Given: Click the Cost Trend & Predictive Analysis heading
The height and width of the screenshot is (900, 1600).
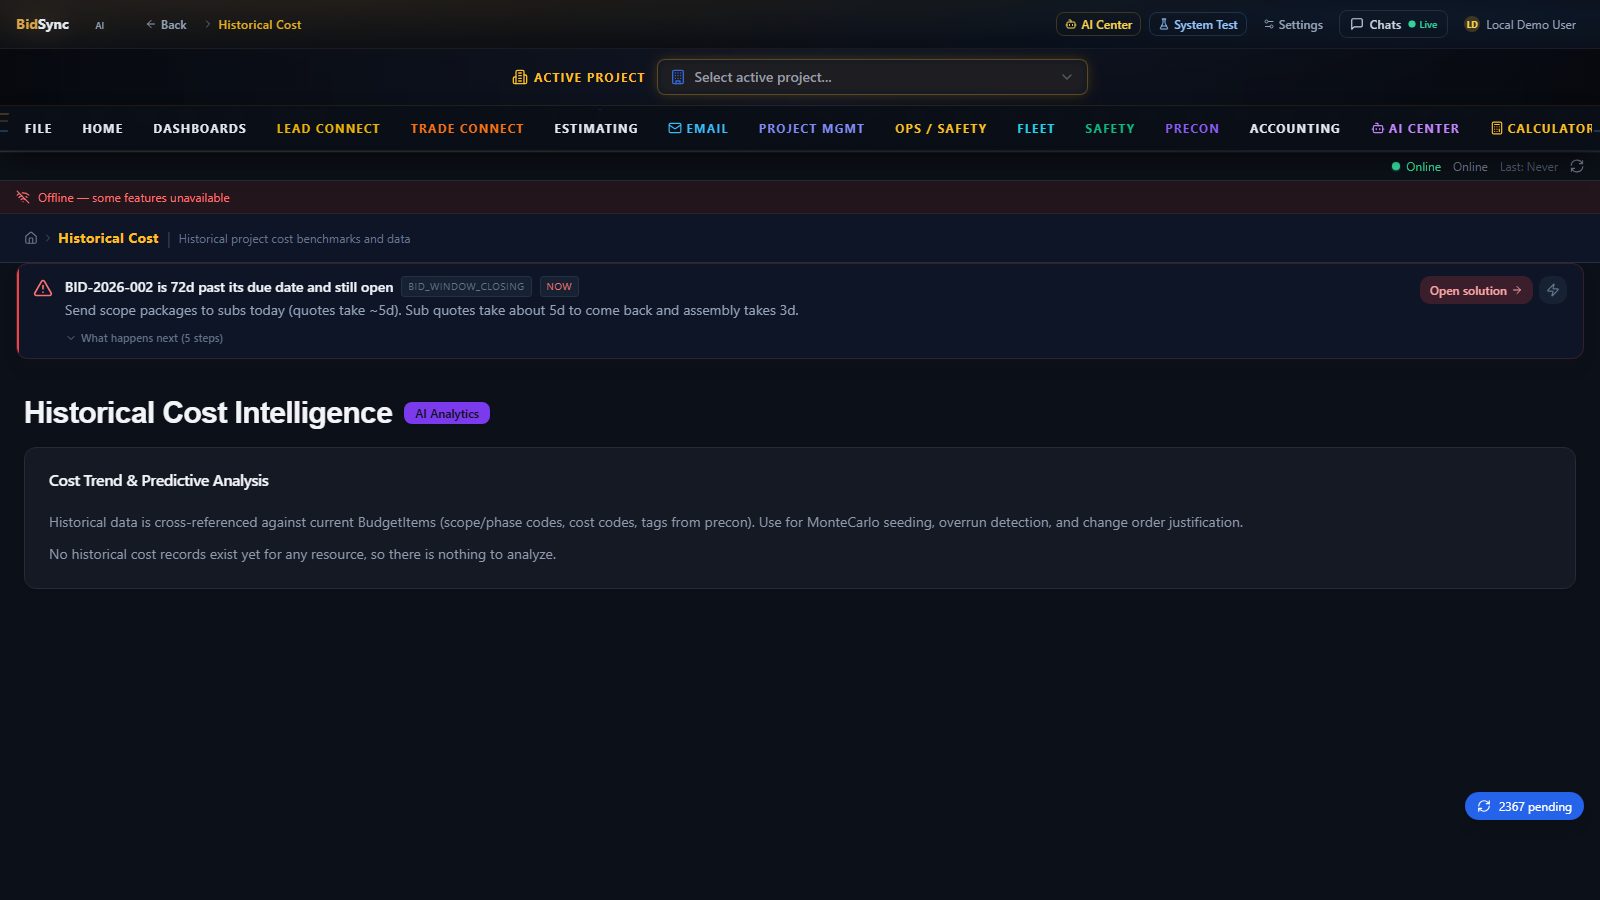Looking at the screenshot, I should click(159, 480).
